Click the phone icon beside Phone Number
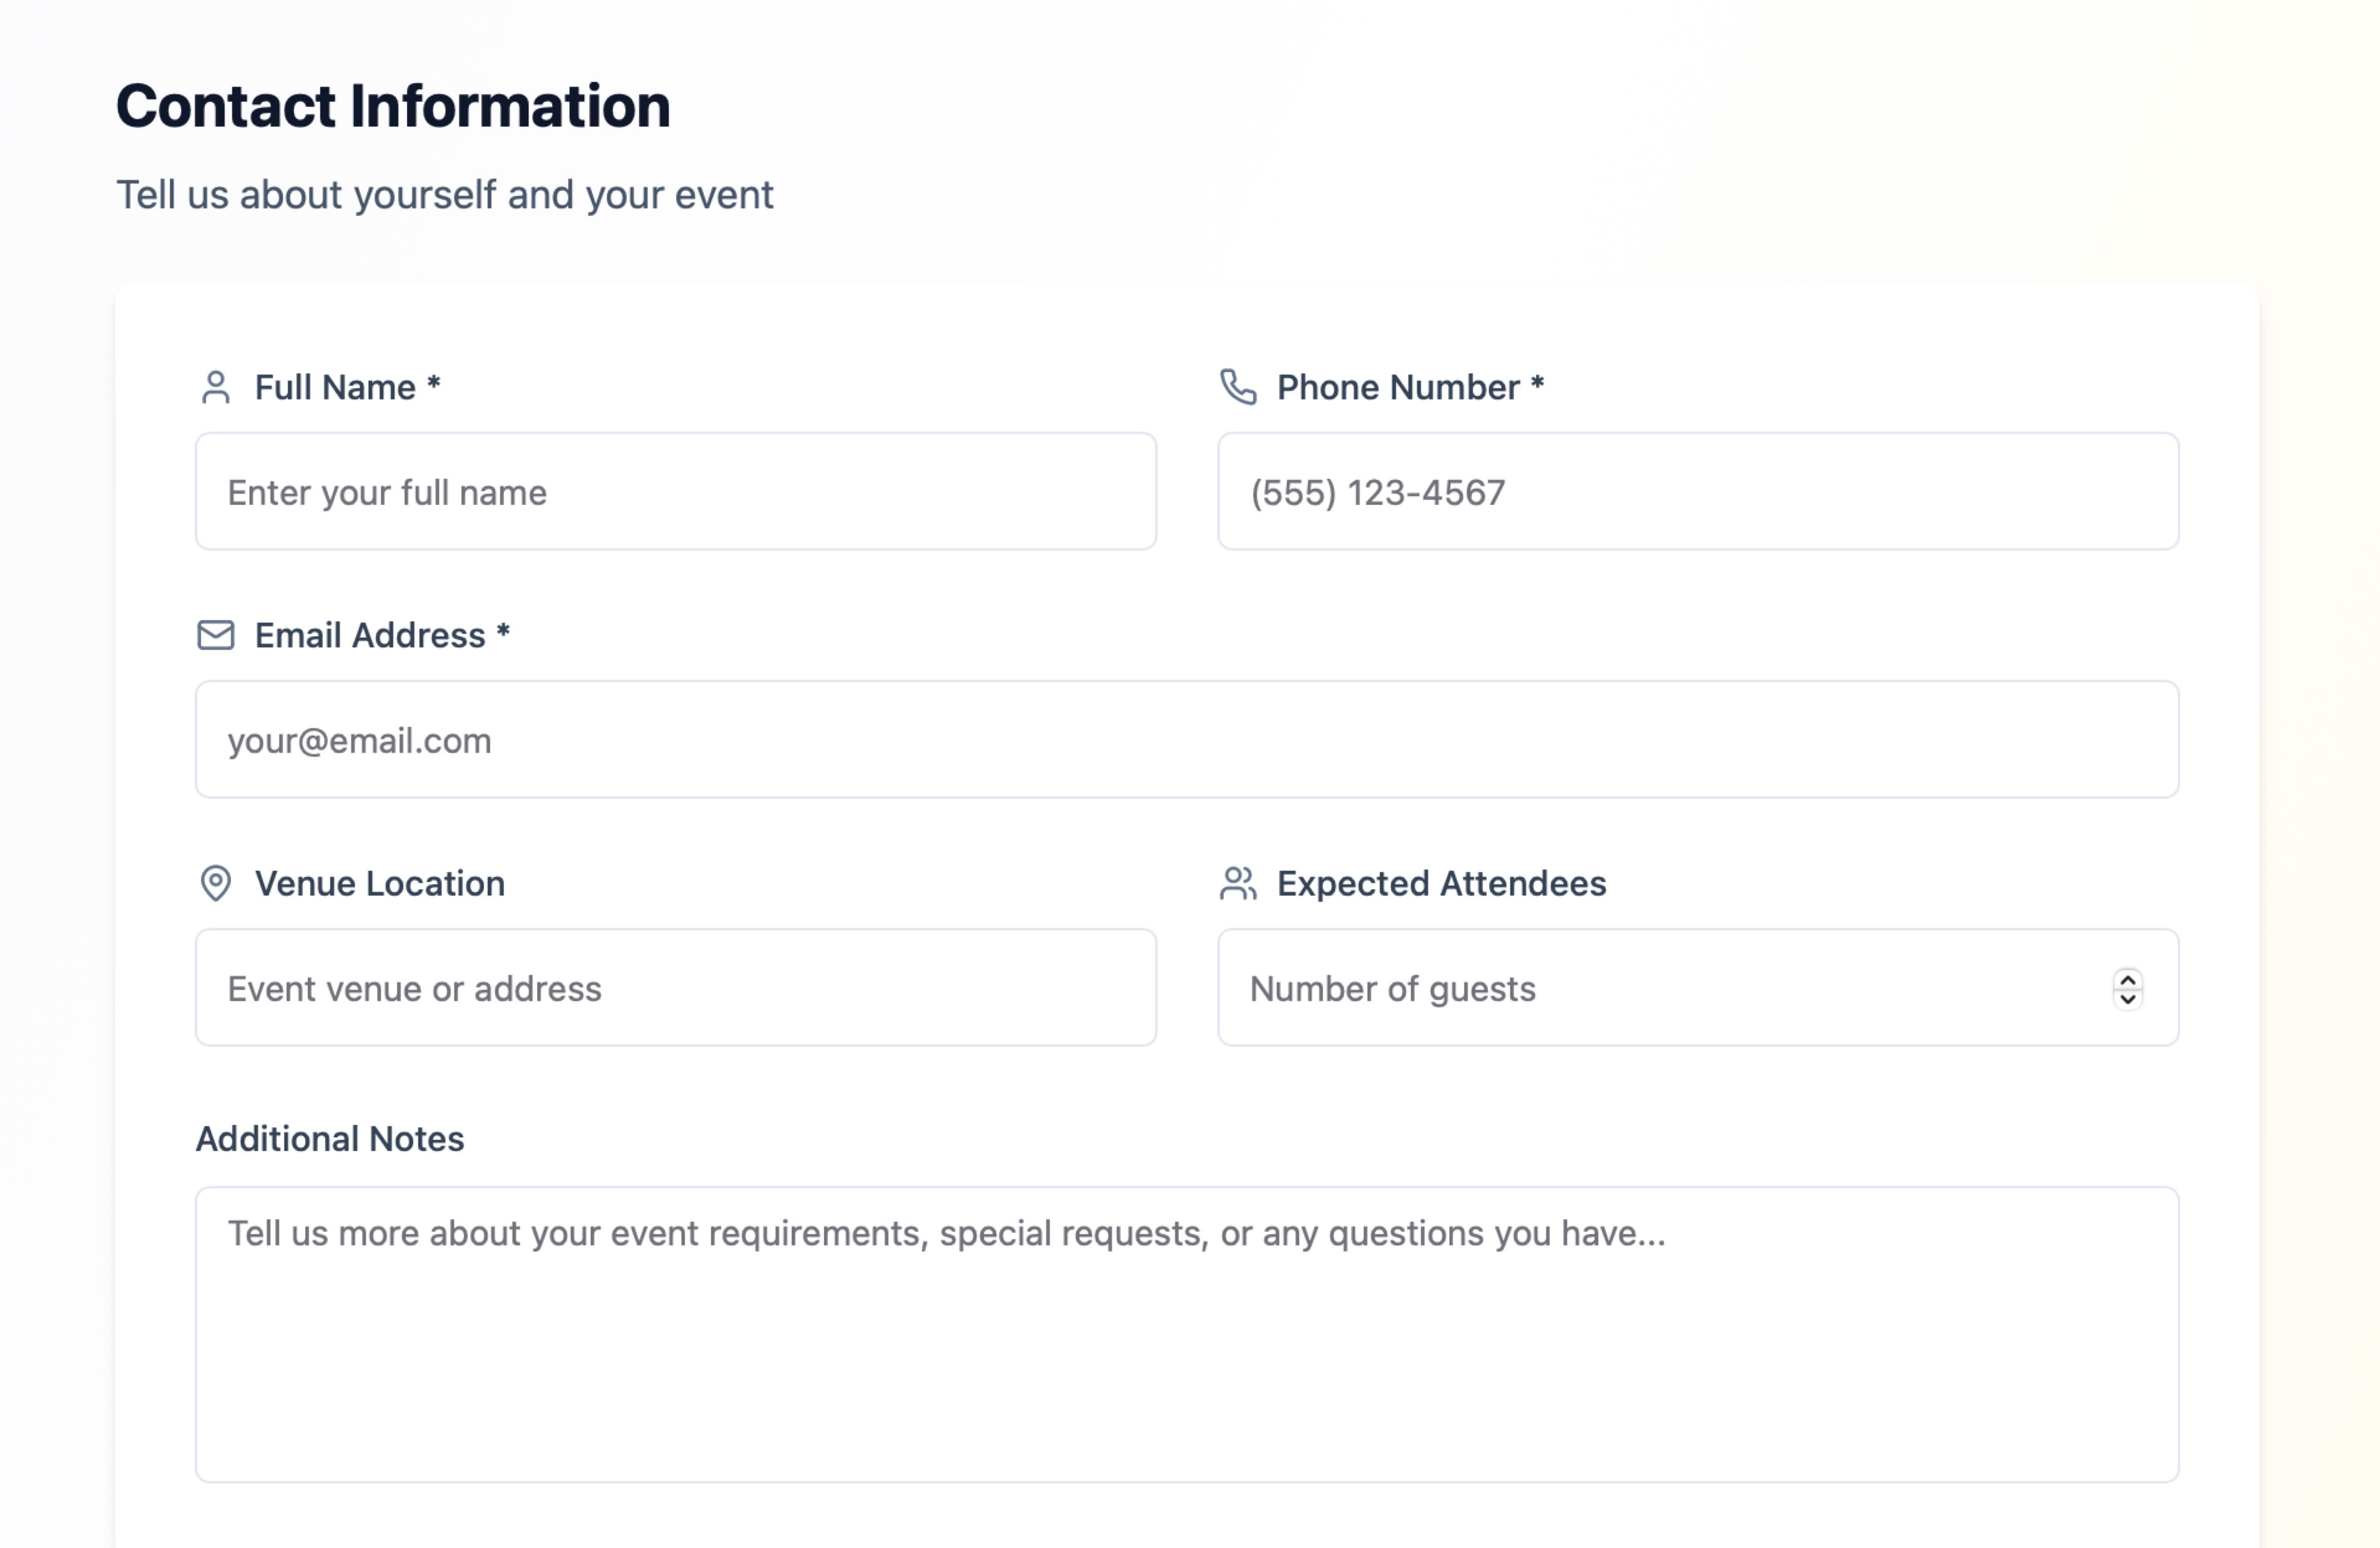This screenshot has height=1548, width=2380. [x=1238, y=387]
